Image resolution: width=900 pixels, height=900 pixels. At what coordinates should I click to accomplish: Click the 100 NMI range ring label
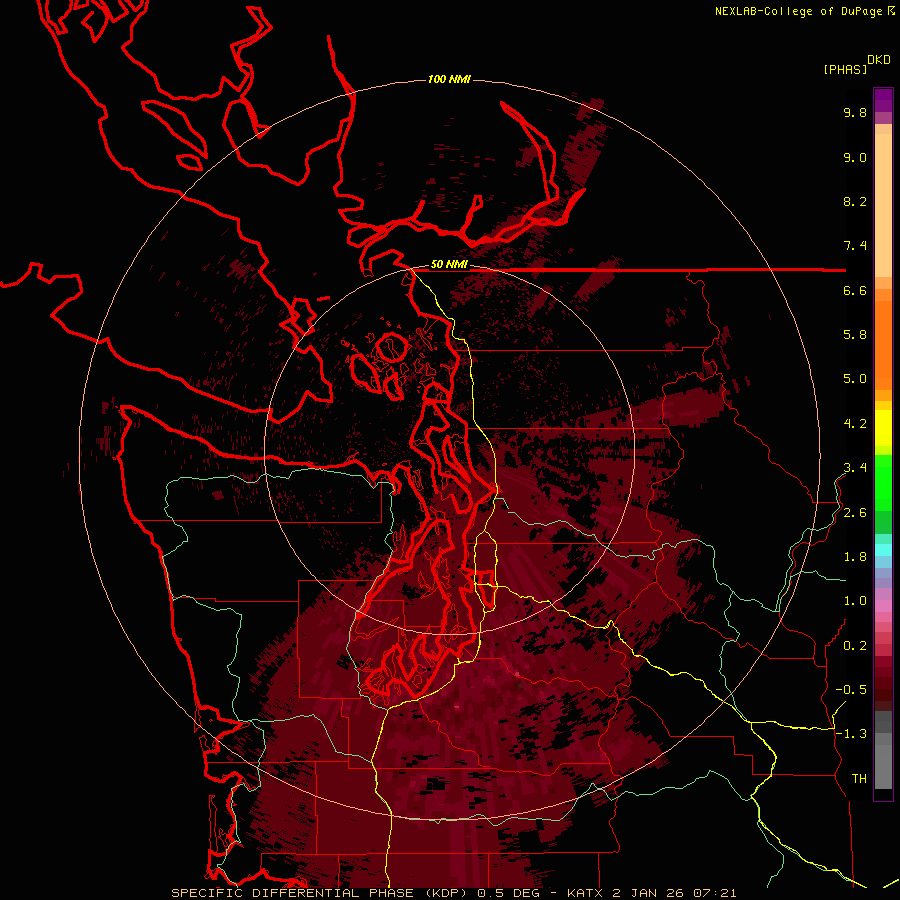449,79
